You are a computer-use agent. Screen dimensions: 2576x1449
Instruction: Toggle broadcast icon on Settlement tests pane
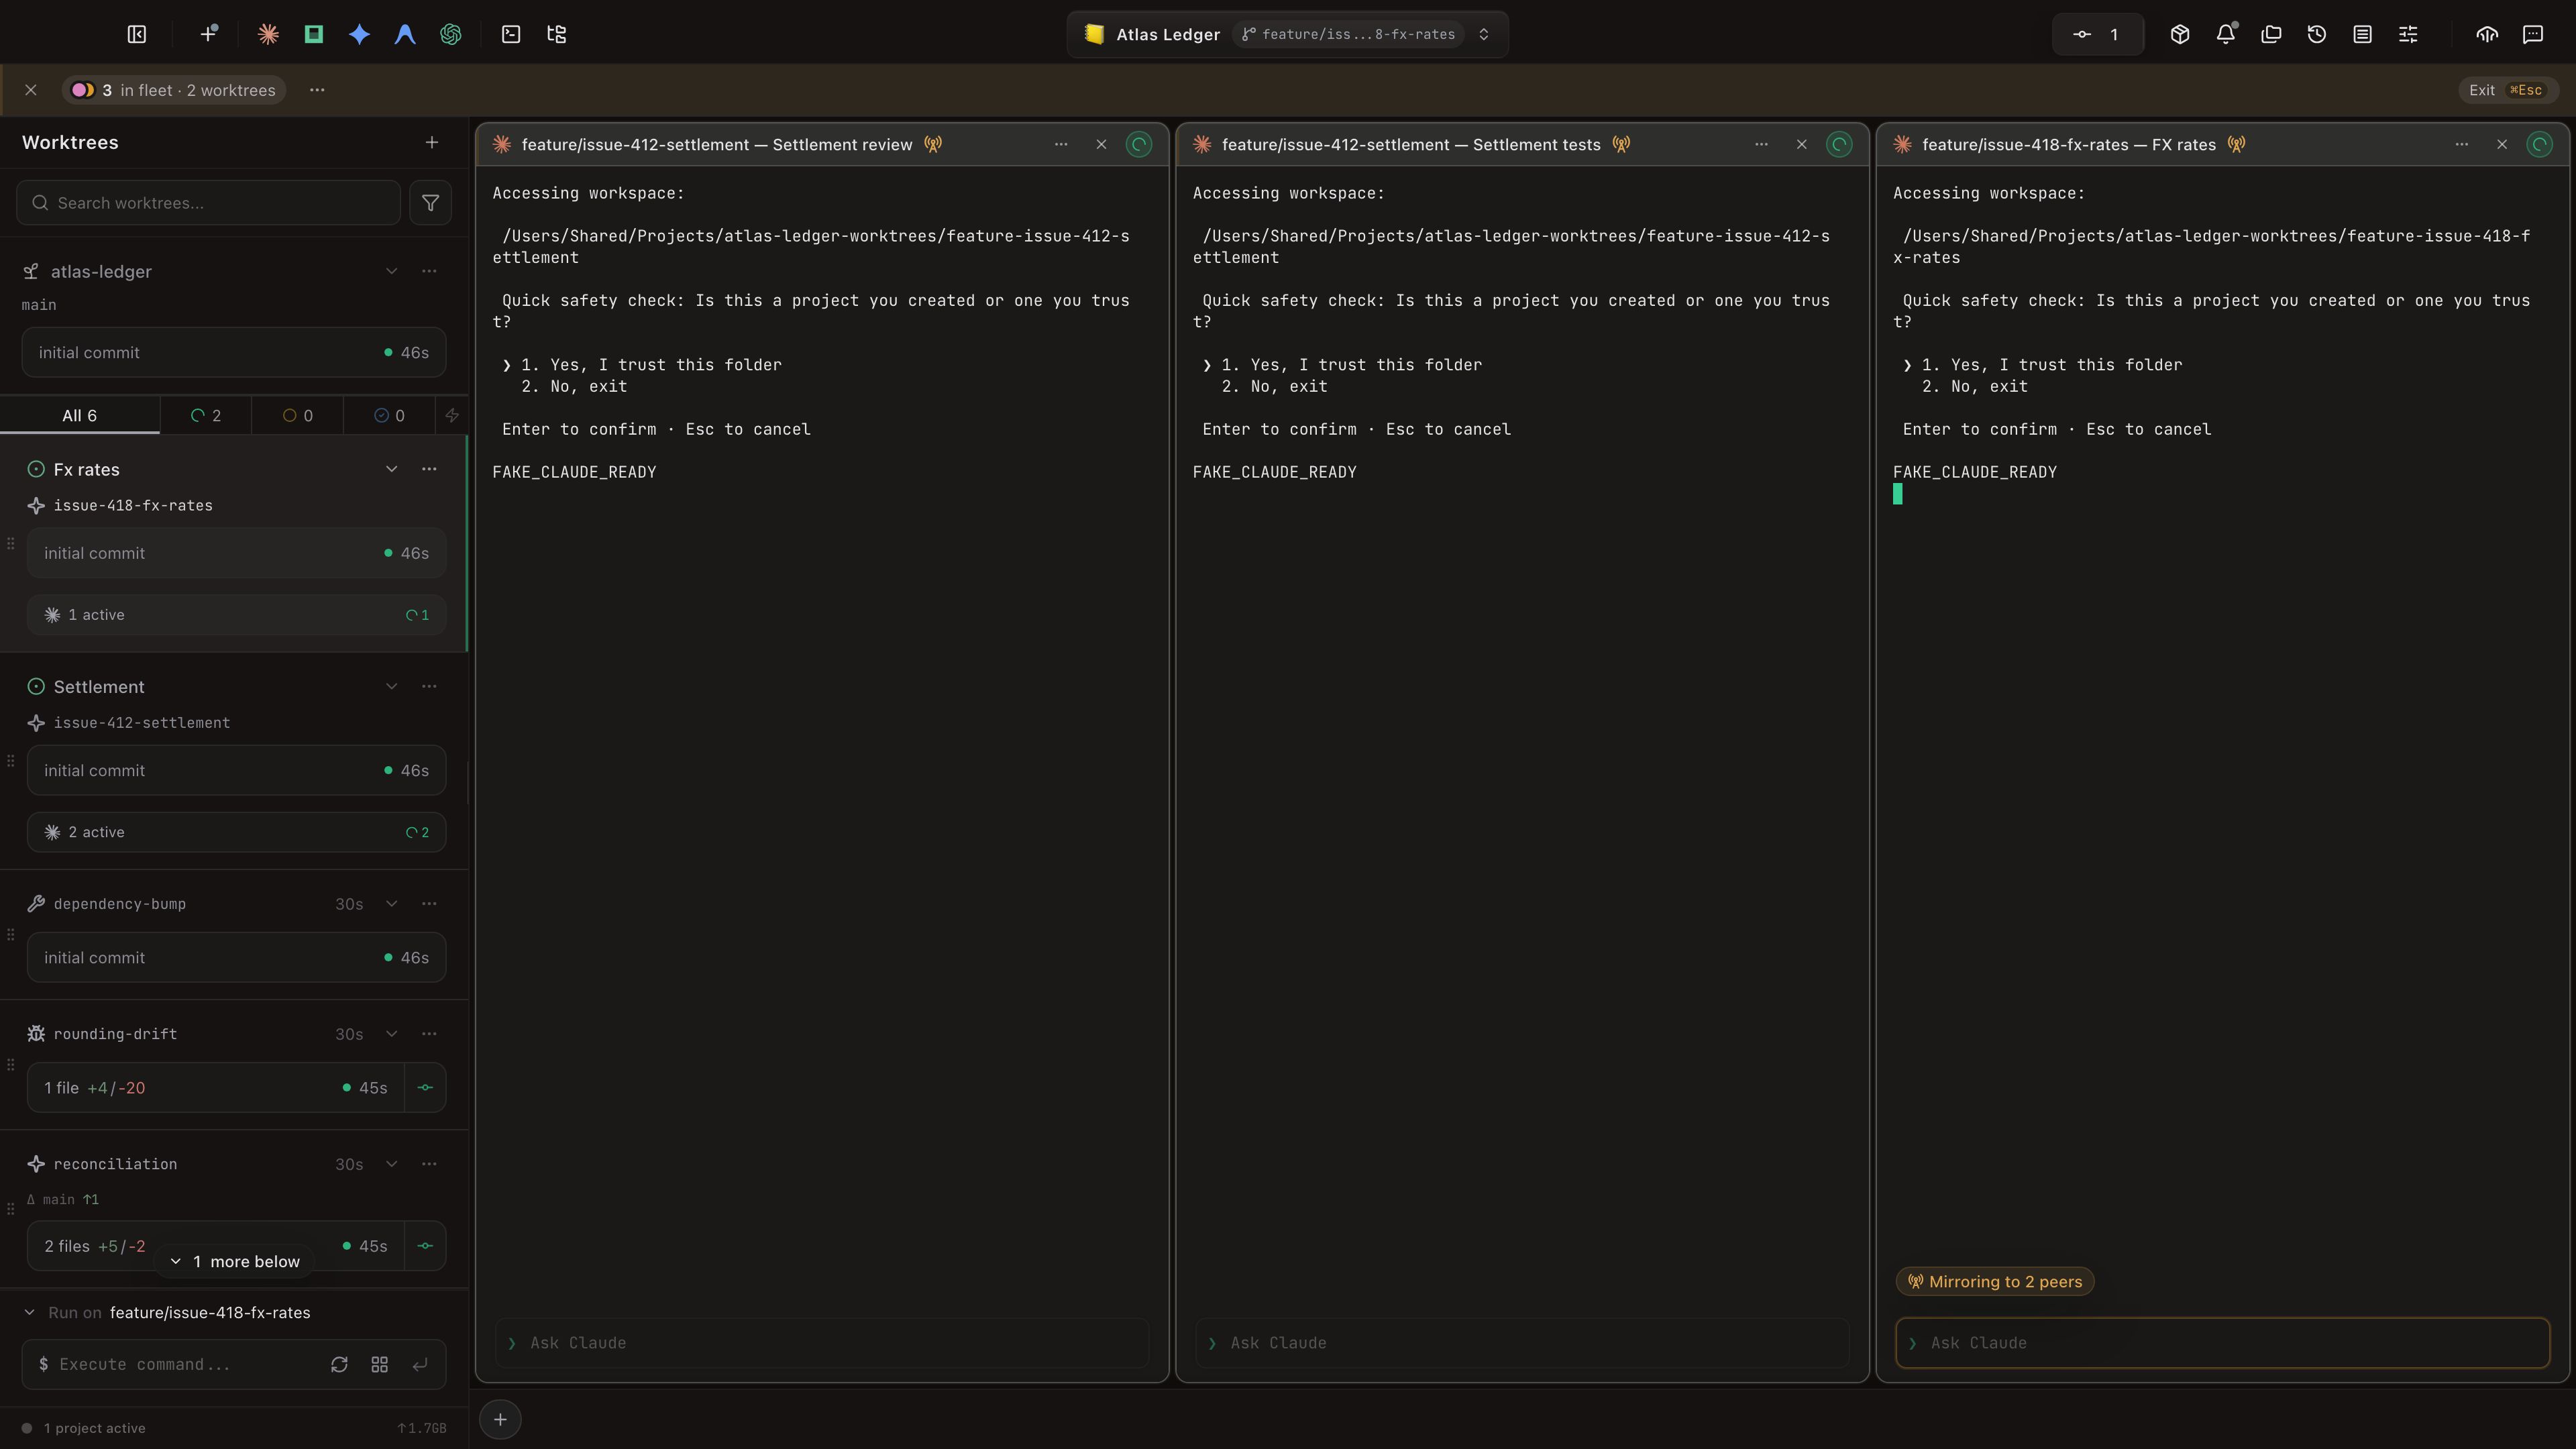[1621, 145]
